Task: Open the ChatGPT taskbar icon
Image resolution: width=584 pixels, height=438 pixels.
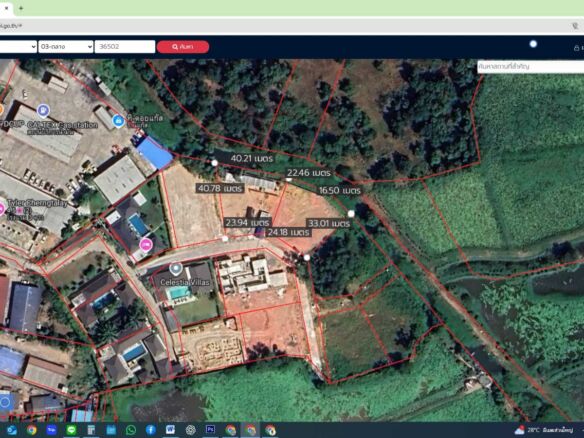Action: tap(191, 430)
